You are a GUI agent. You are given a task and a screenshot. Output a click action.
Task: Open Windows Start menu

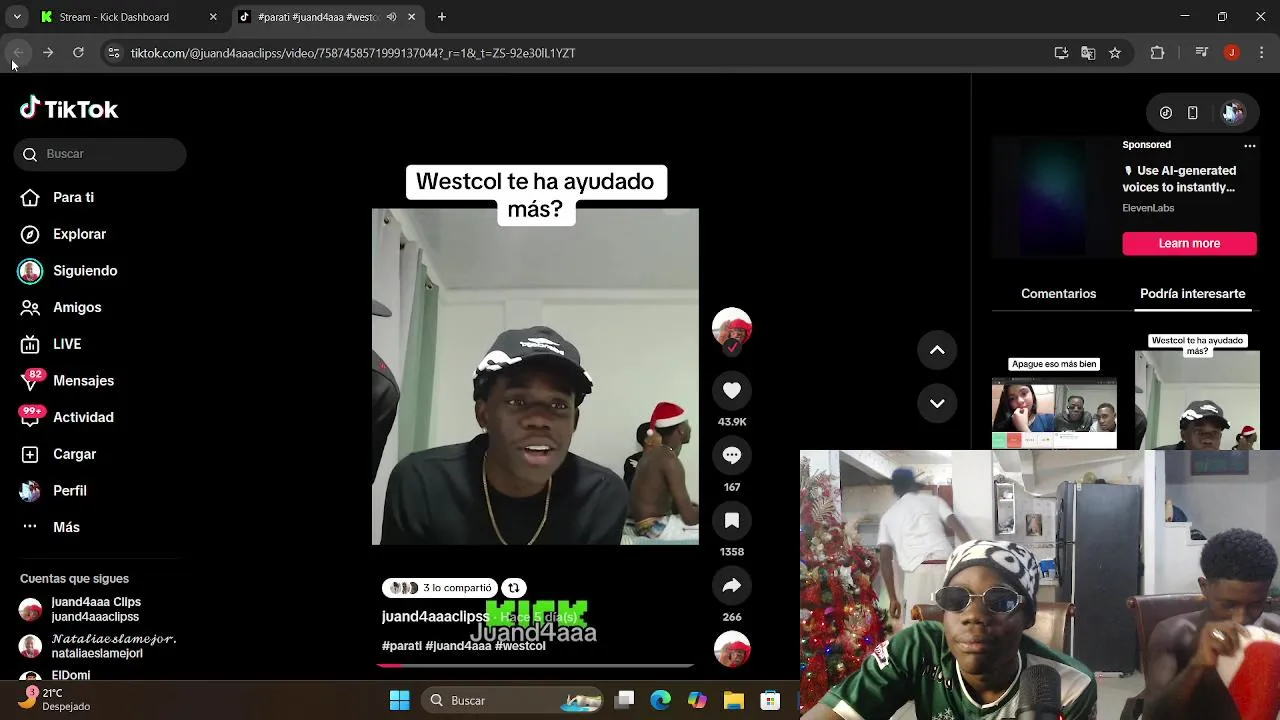pos(399,700)
